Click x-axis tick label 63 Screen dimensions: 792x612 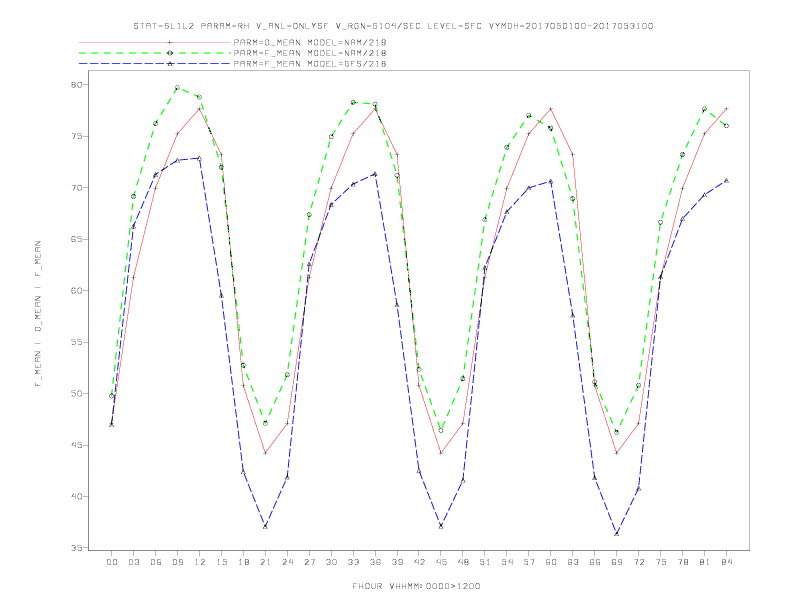click(x=573, y=562)
